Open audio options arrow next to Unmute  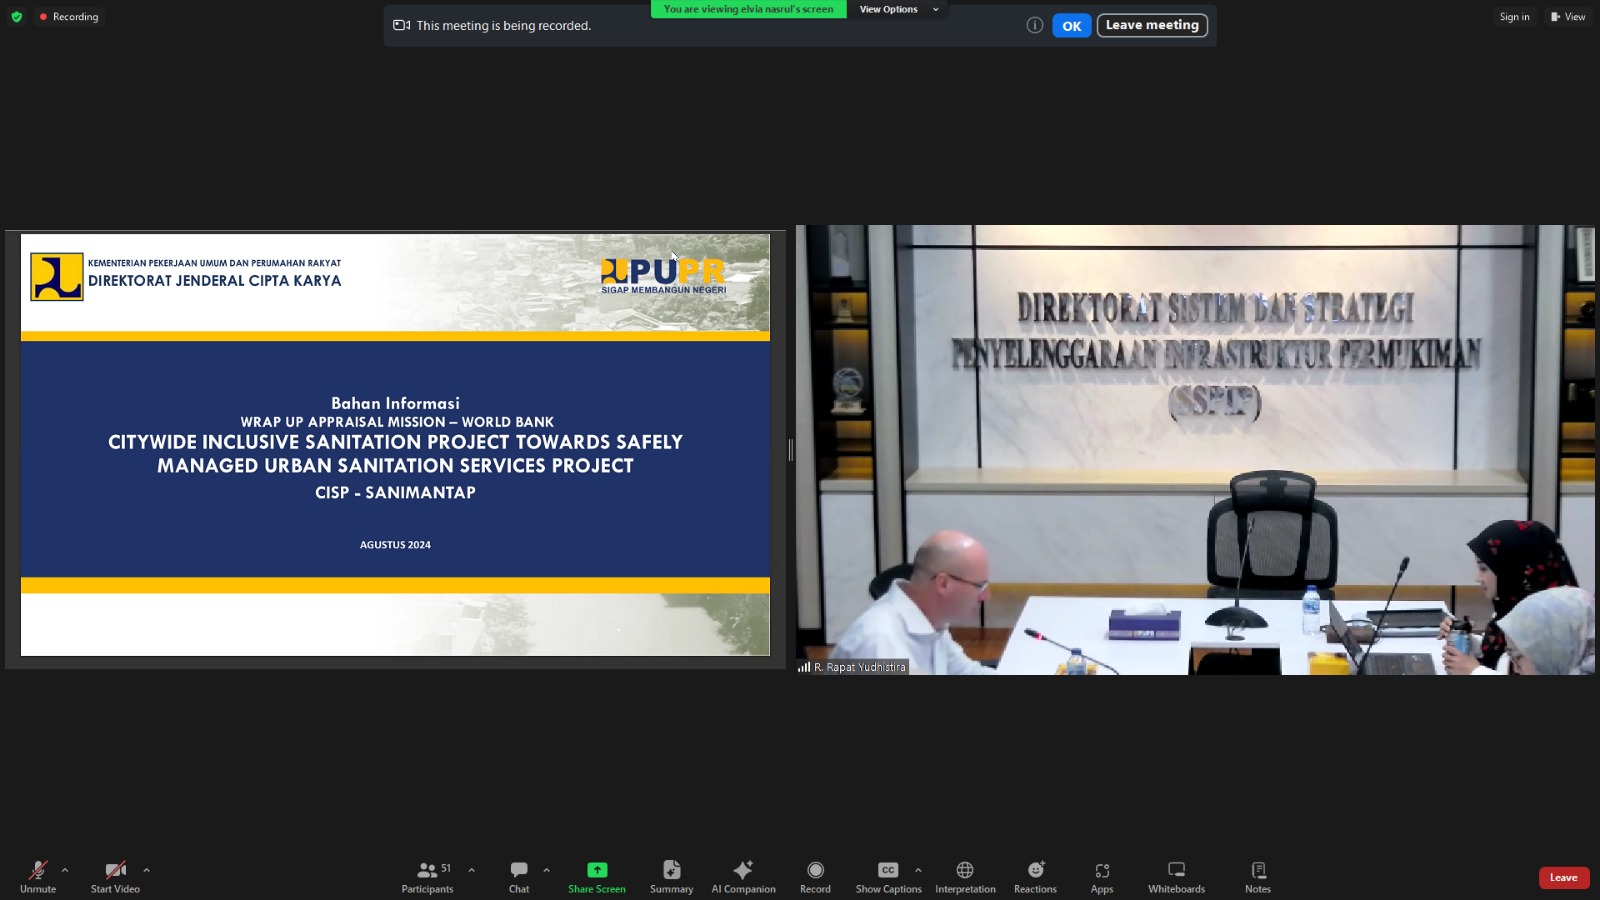(x=65, y=870)
